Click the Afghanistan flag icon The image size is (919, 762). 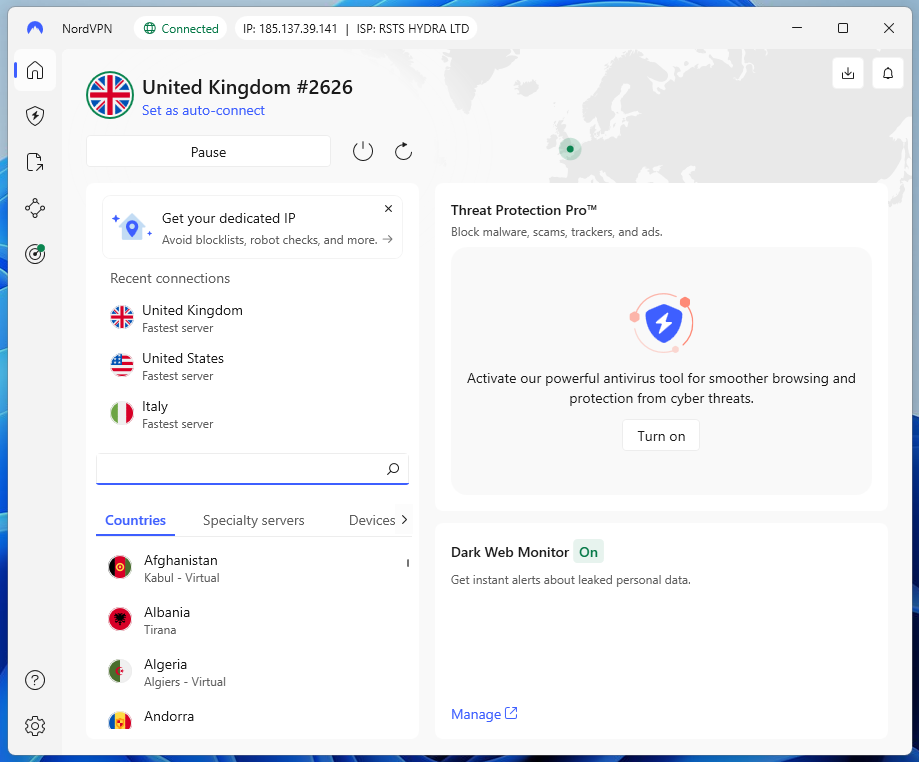pyautogui.click(x=120, y=567)
